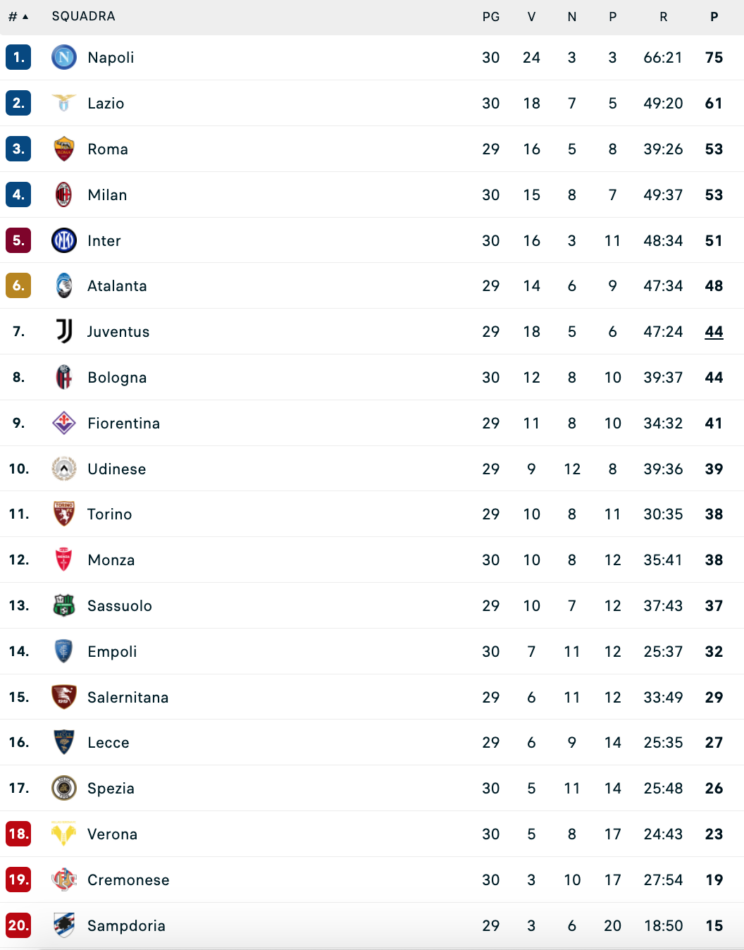Click the Inter club logo
Image resolution: width=744 pixels, height=950 pixels.
coord(64,241)
